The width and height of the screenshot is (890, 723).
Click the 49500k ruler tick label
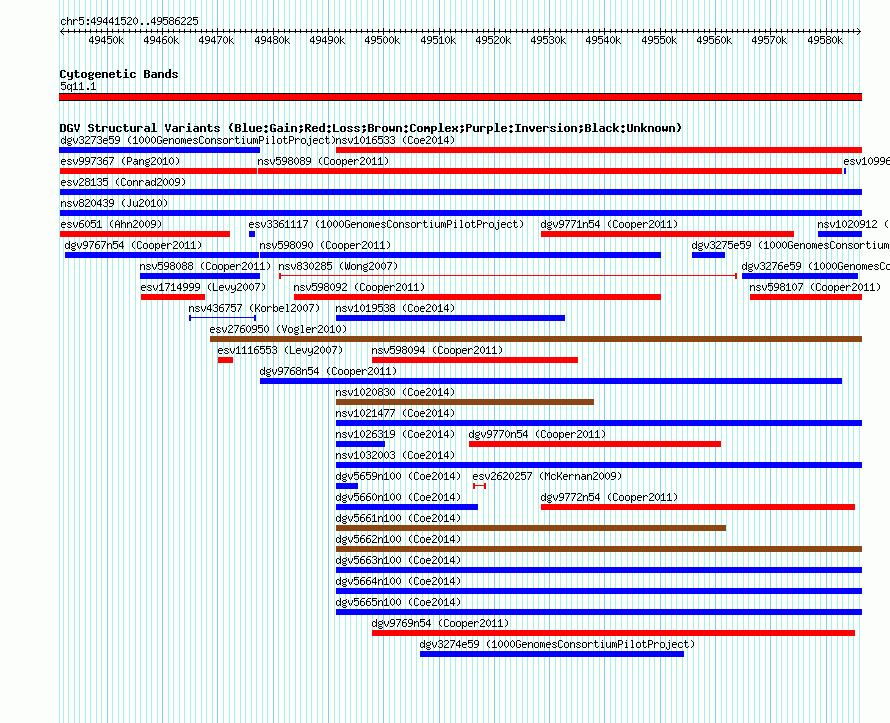382,40
